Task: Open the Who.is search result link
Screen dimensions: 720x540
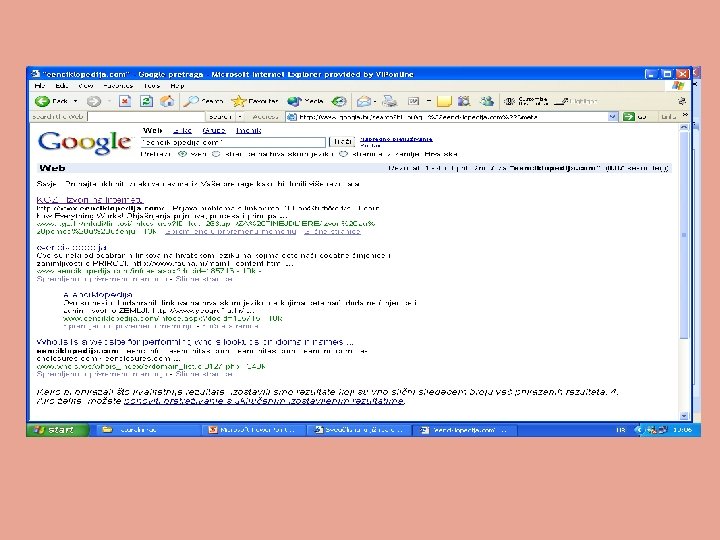Action: pos(195,342)
